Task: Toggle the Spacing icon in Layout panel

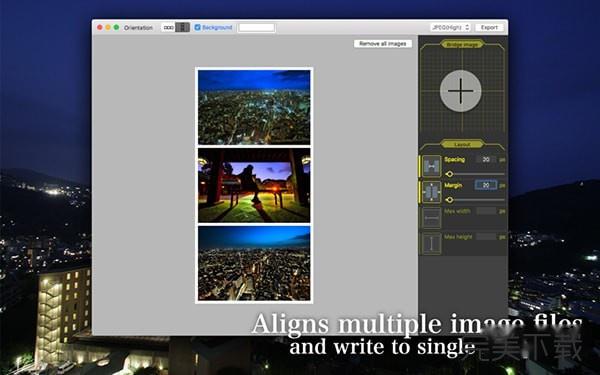Action: point(432,166)
